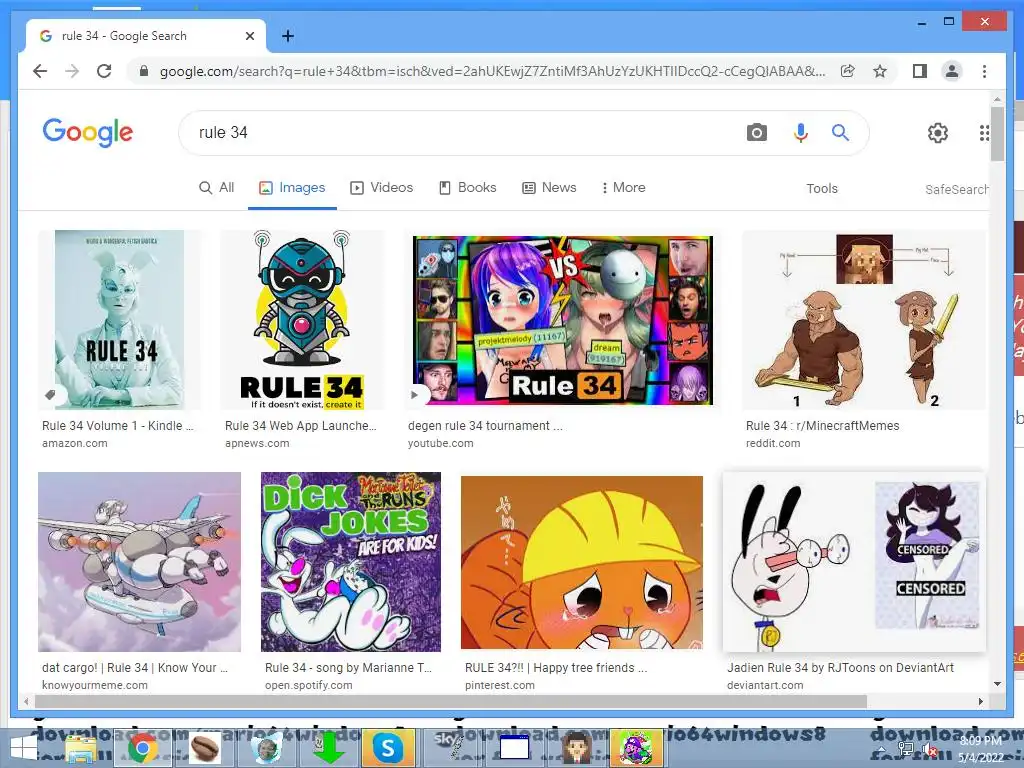This screenshot has height=768, width=1024.
Task: Go back using browser back arrow
Action: tap(40, 71)
